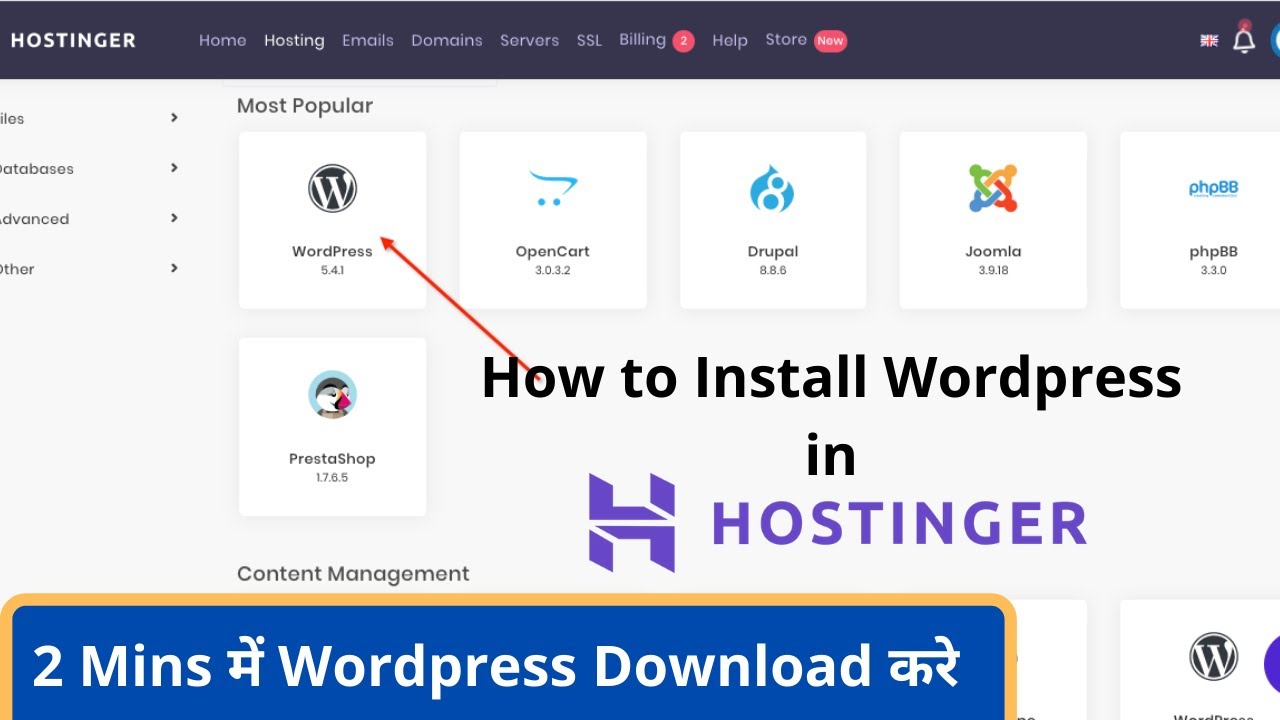Expand the Advanced sidebar section chevron
Image resolution: width=1280 pixels, height=720 pixels.
(174, 218)
